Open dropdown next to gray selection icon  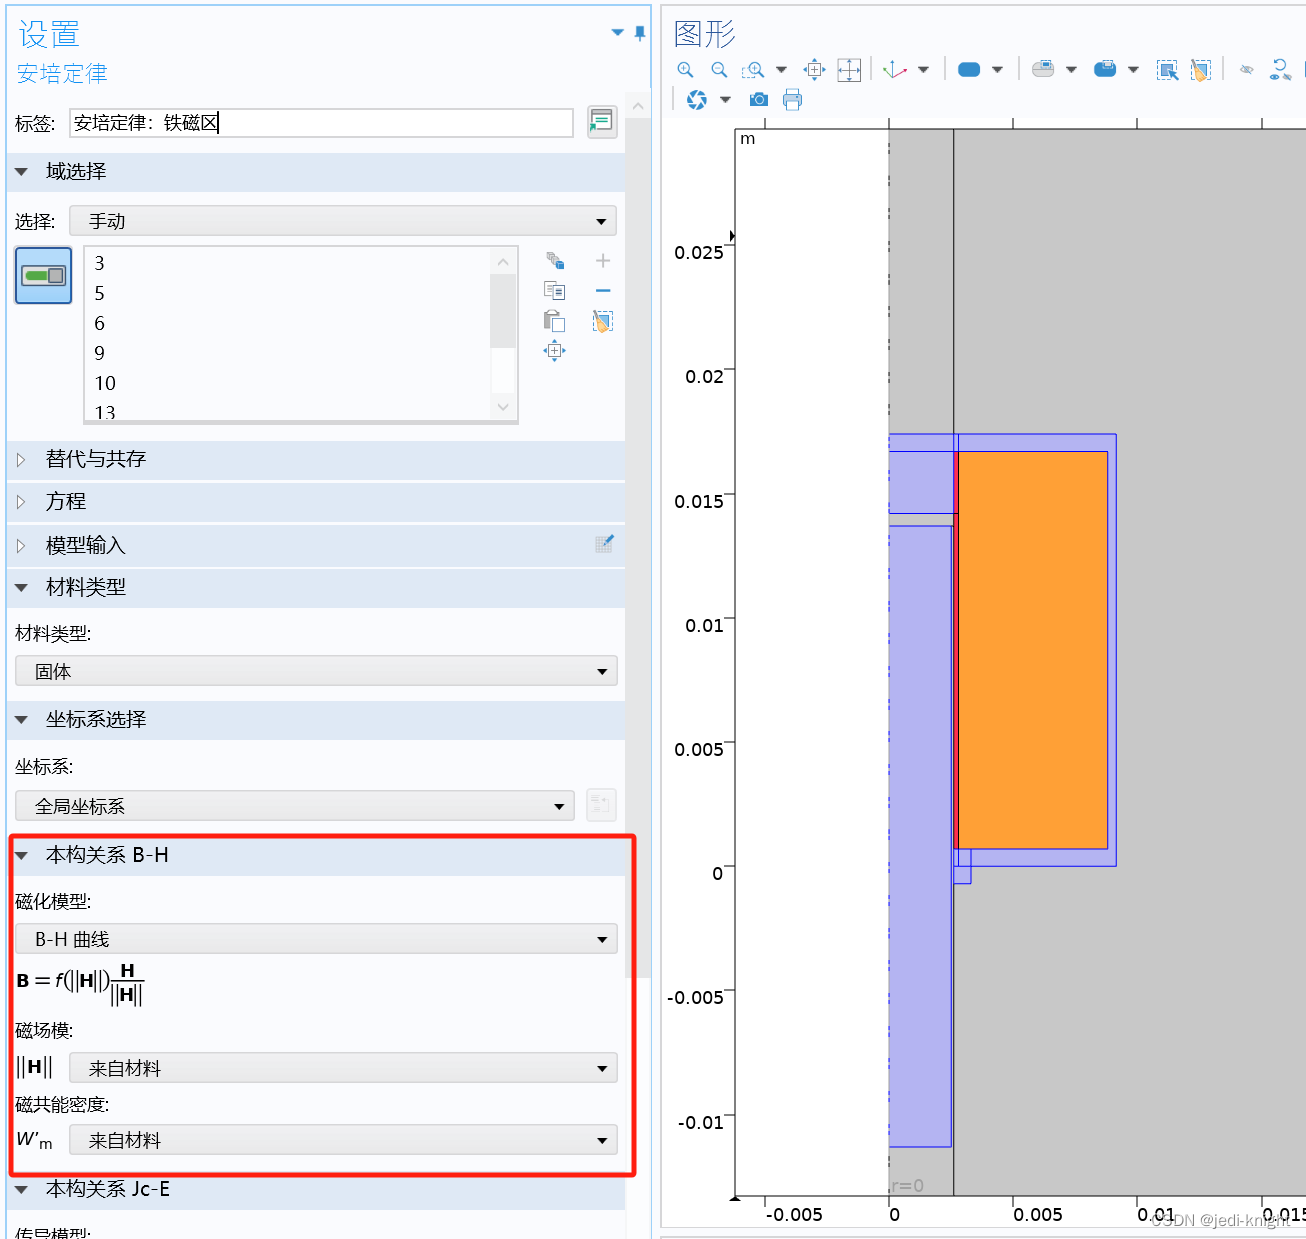[1071, 70]
